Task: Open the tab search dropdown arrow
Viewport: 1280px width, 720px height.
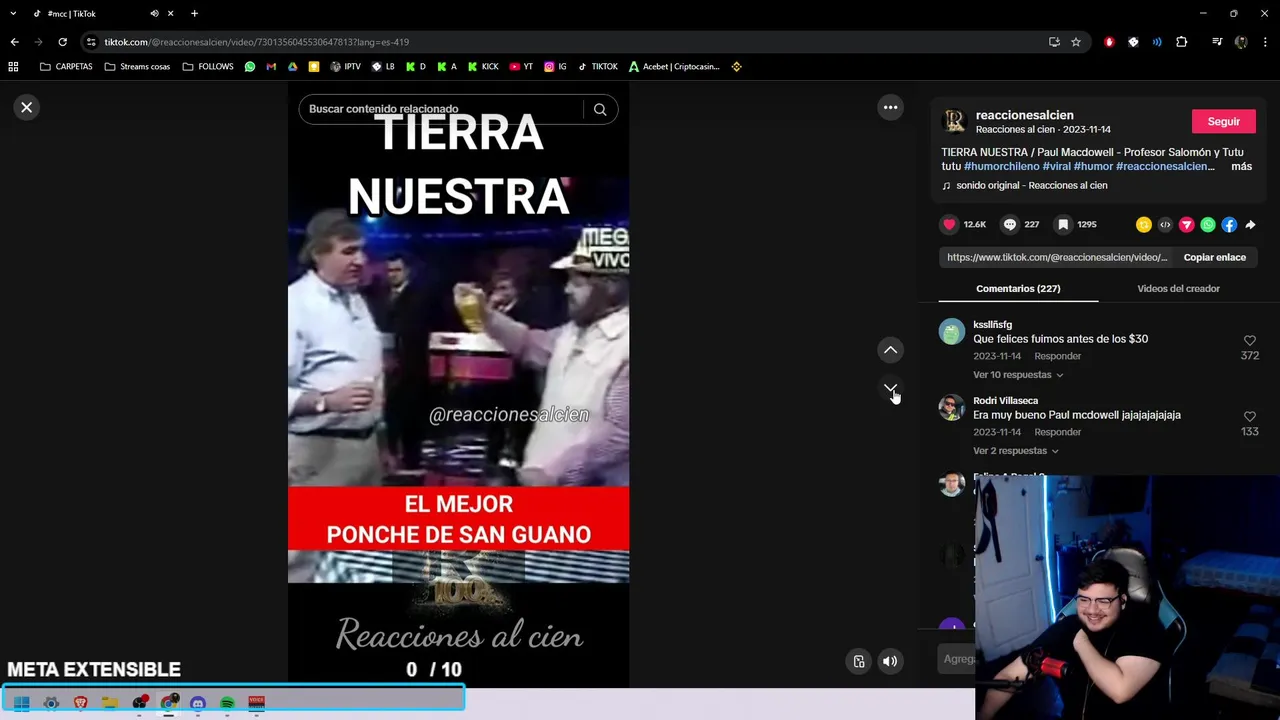Action: point(13,14)
